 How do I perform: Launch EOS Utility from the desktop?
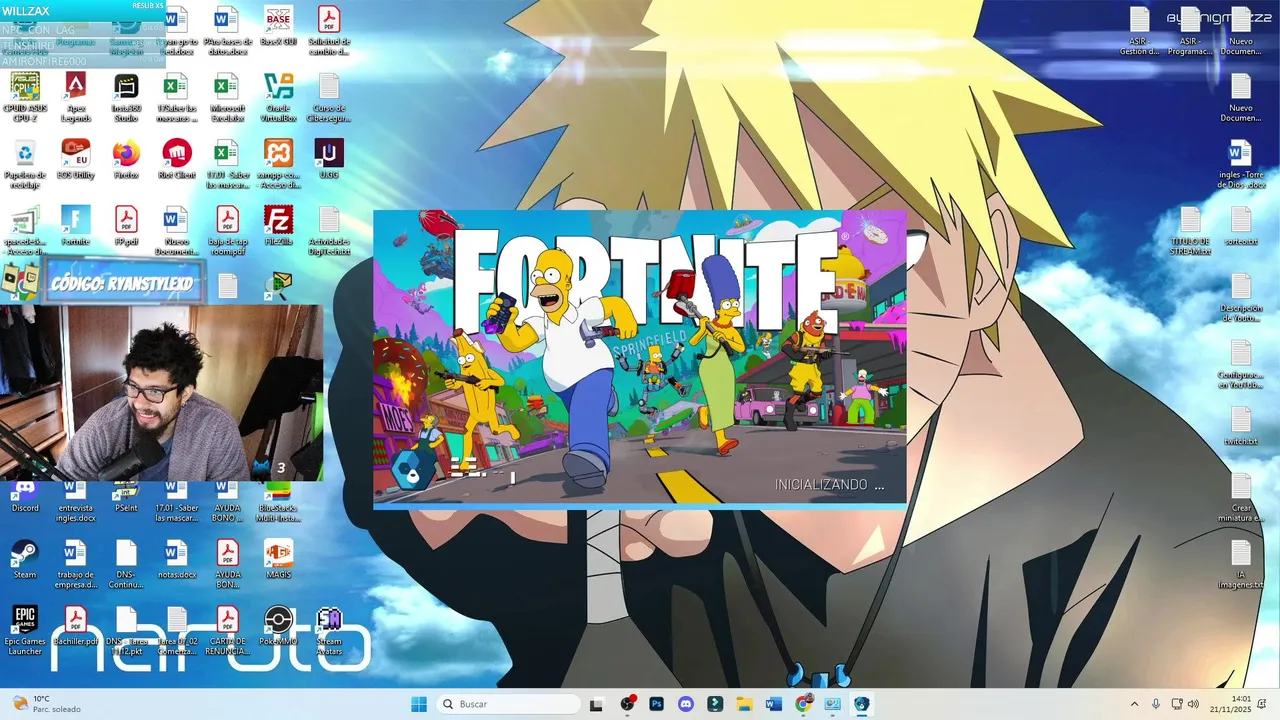click(x=75, y=160)
